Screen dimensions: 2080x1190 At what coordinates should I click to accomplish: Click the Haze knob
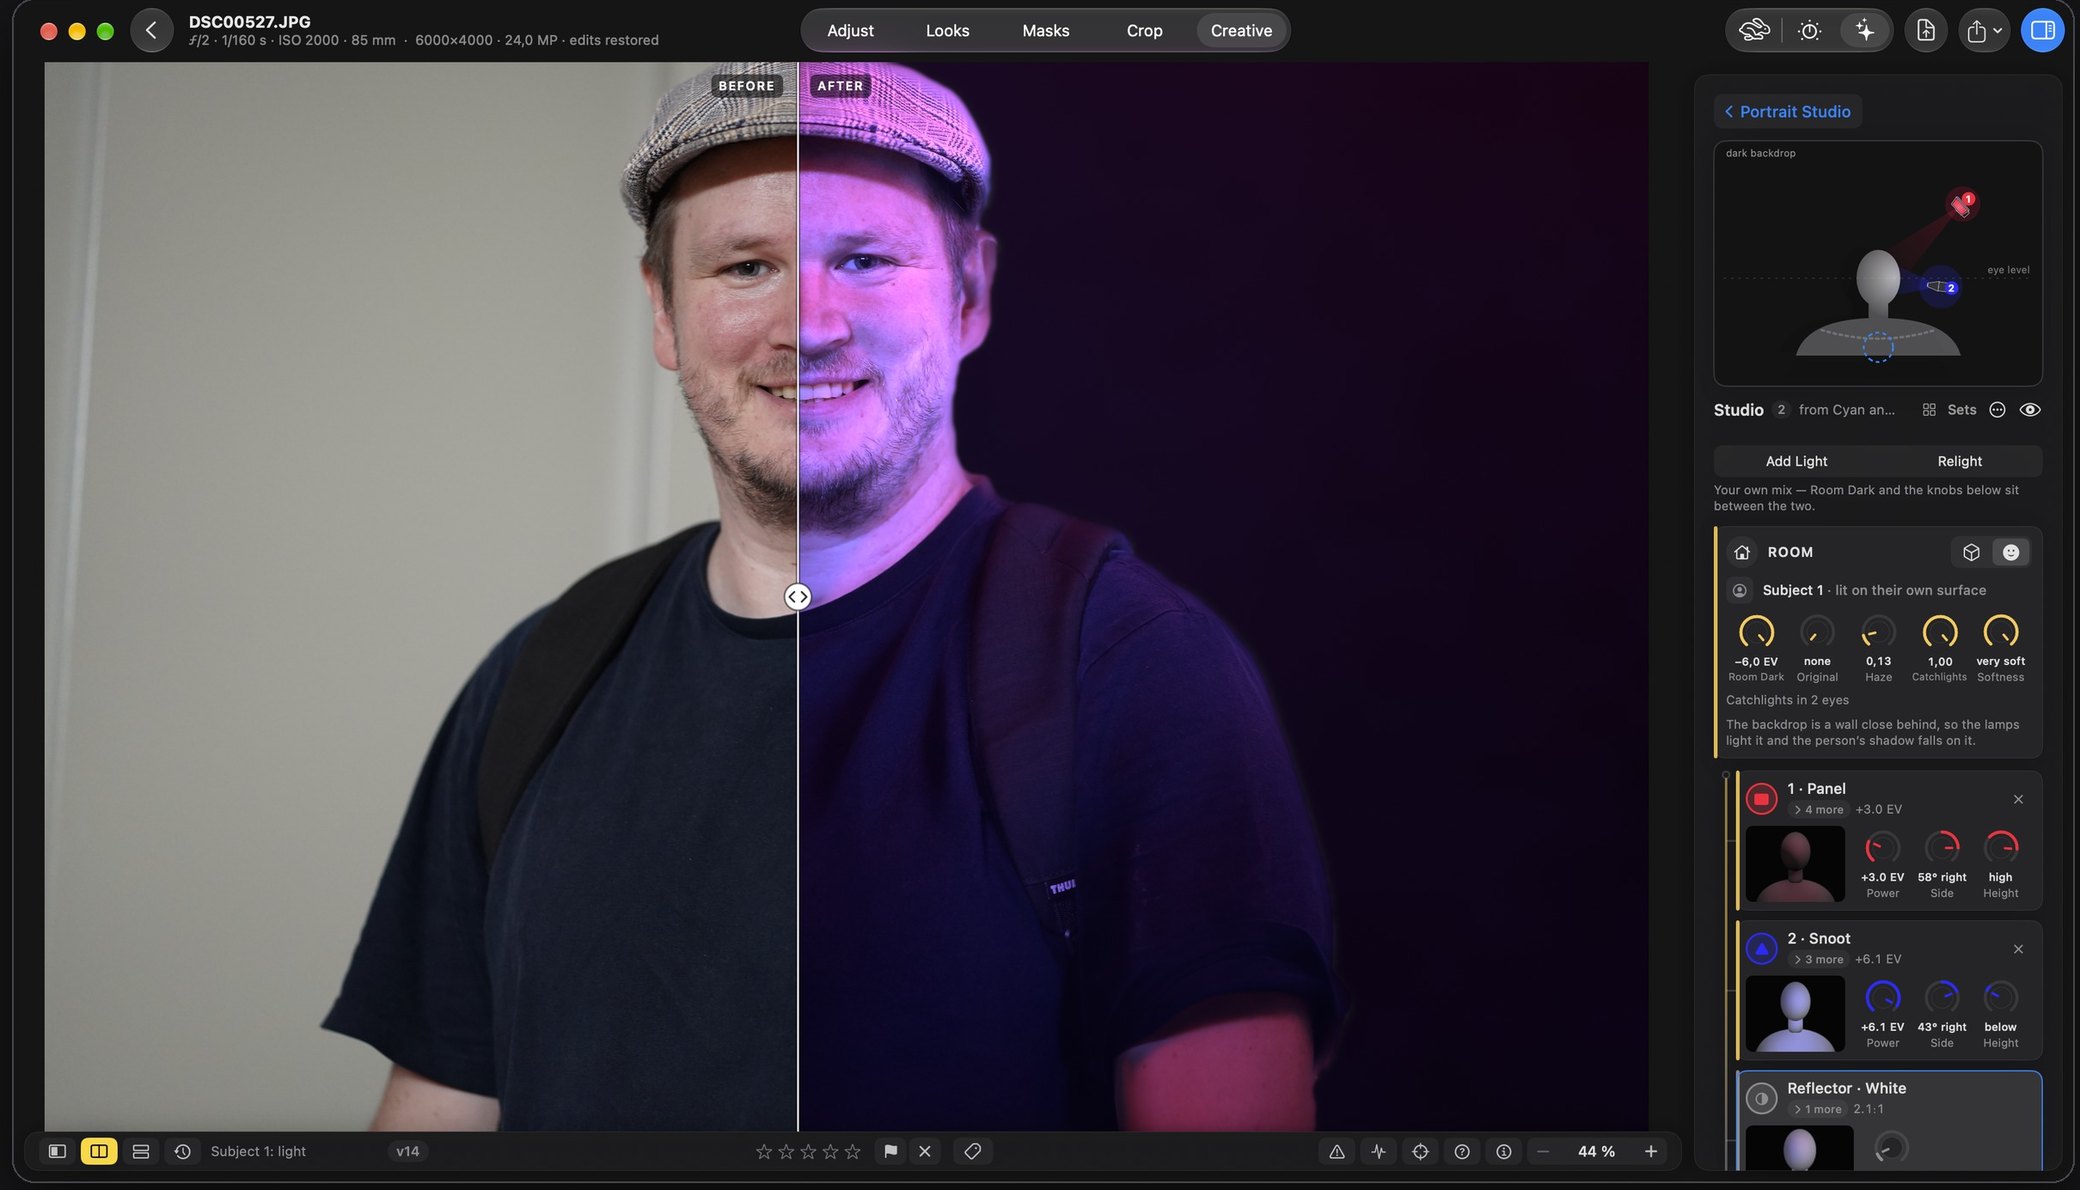(x=1878, y=632)
